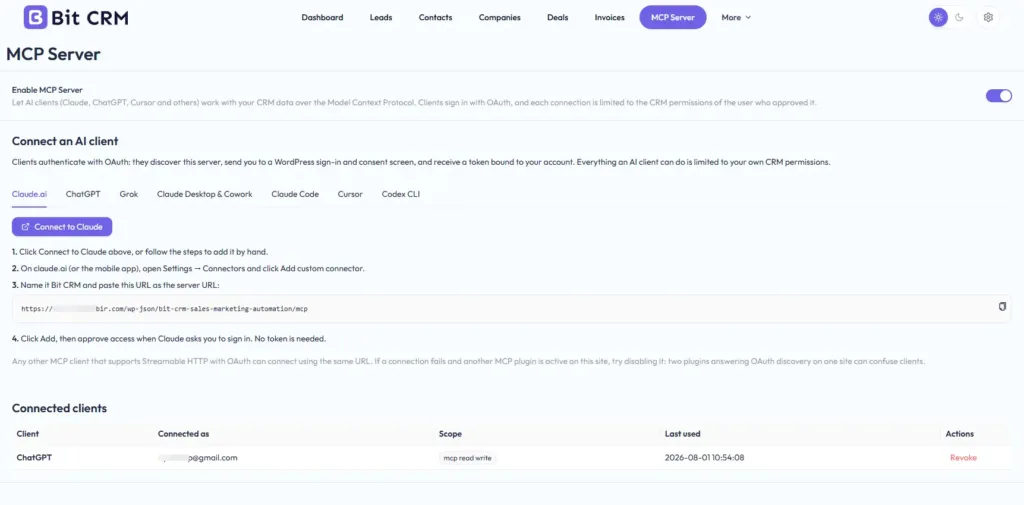Click the Bit CRM logo icon
Viewport: 1024px width, 505px height.
pos(35,18)
